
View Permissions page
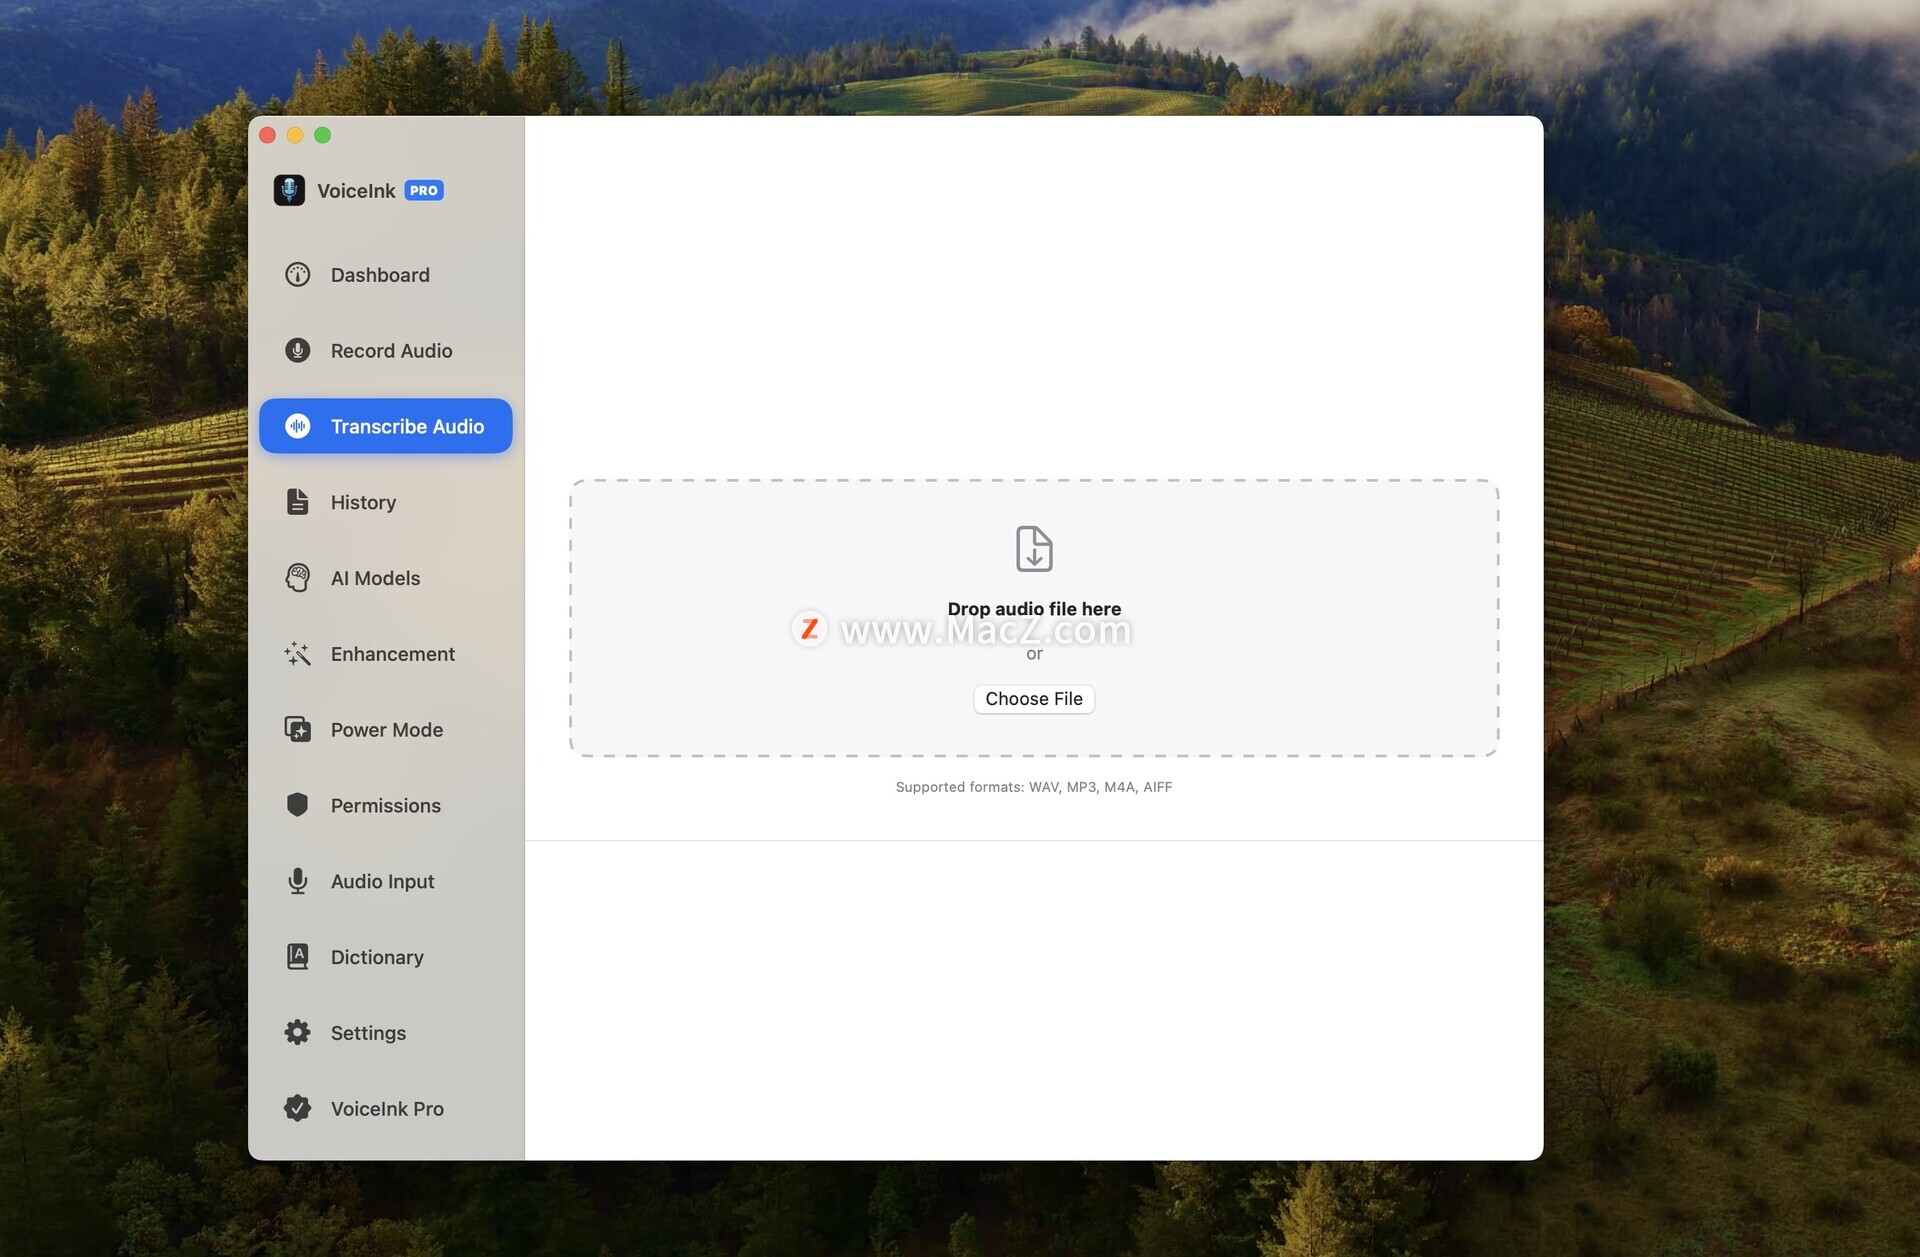point(386,805)
